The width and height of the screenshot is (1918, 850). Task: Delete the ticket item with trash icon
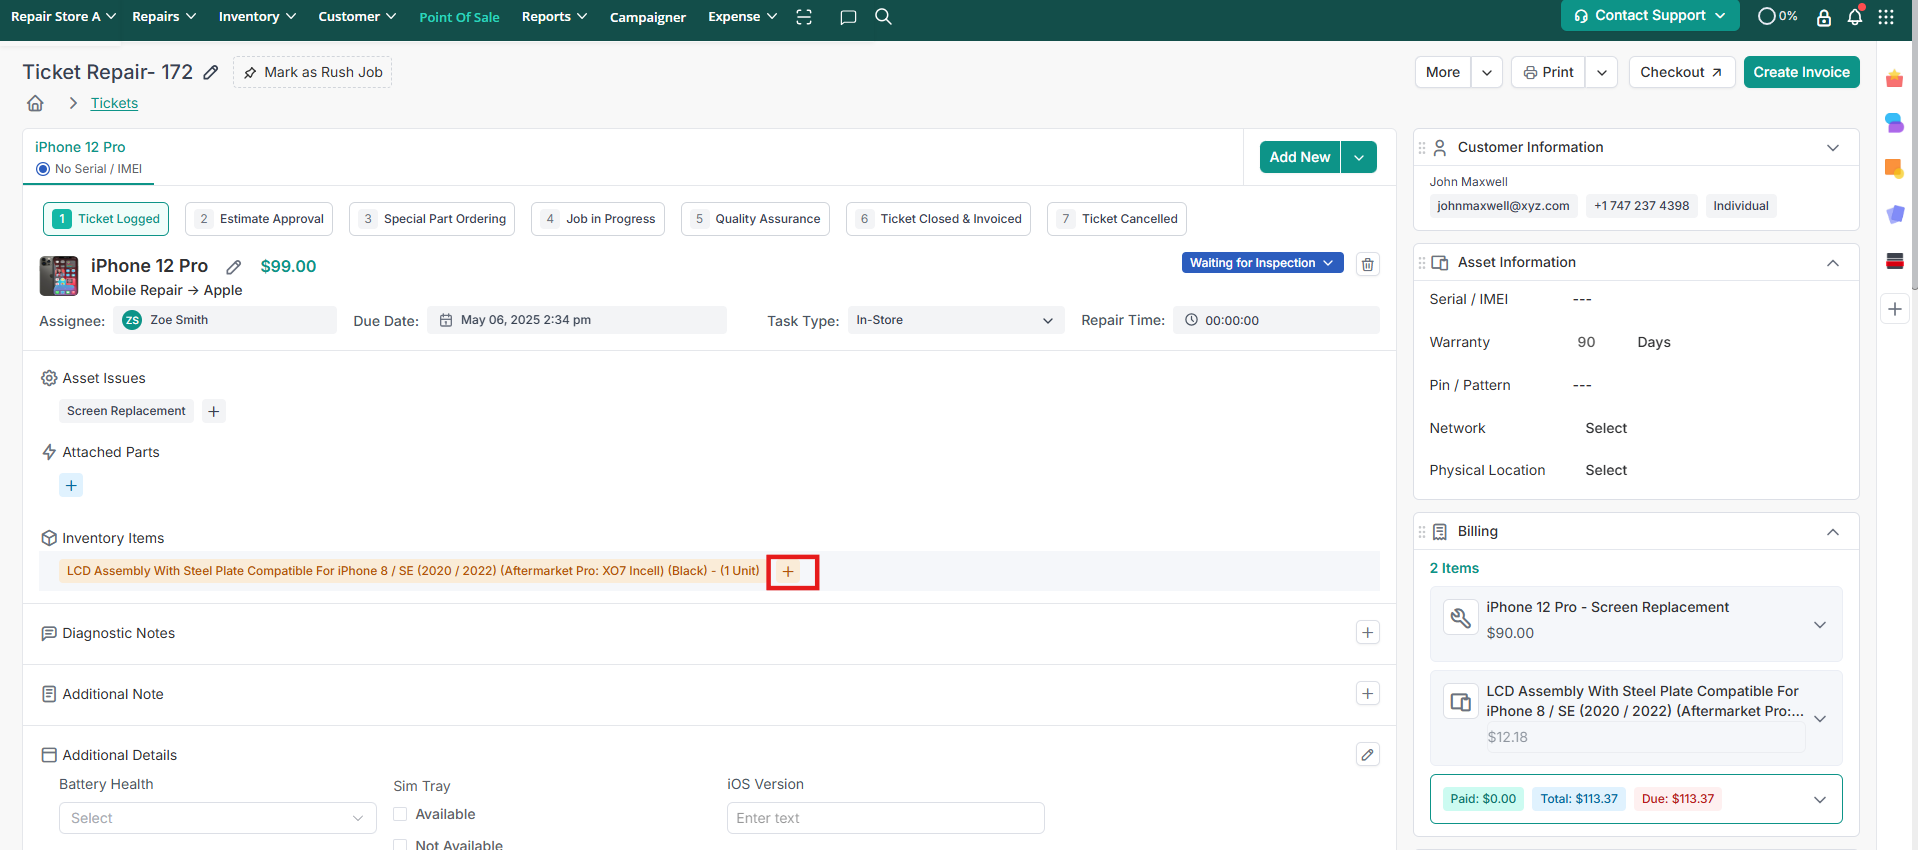[x=1368, y=264]
